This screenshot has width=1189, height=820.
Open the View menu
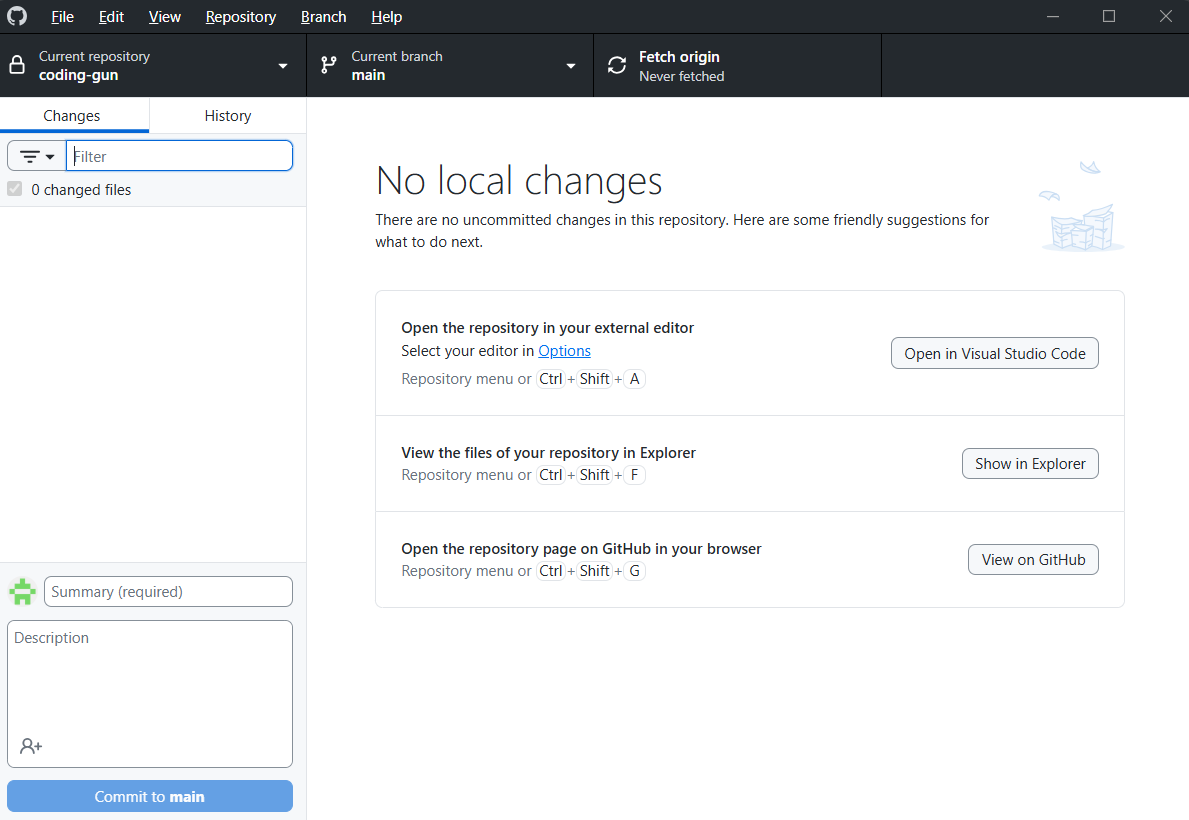165,17
